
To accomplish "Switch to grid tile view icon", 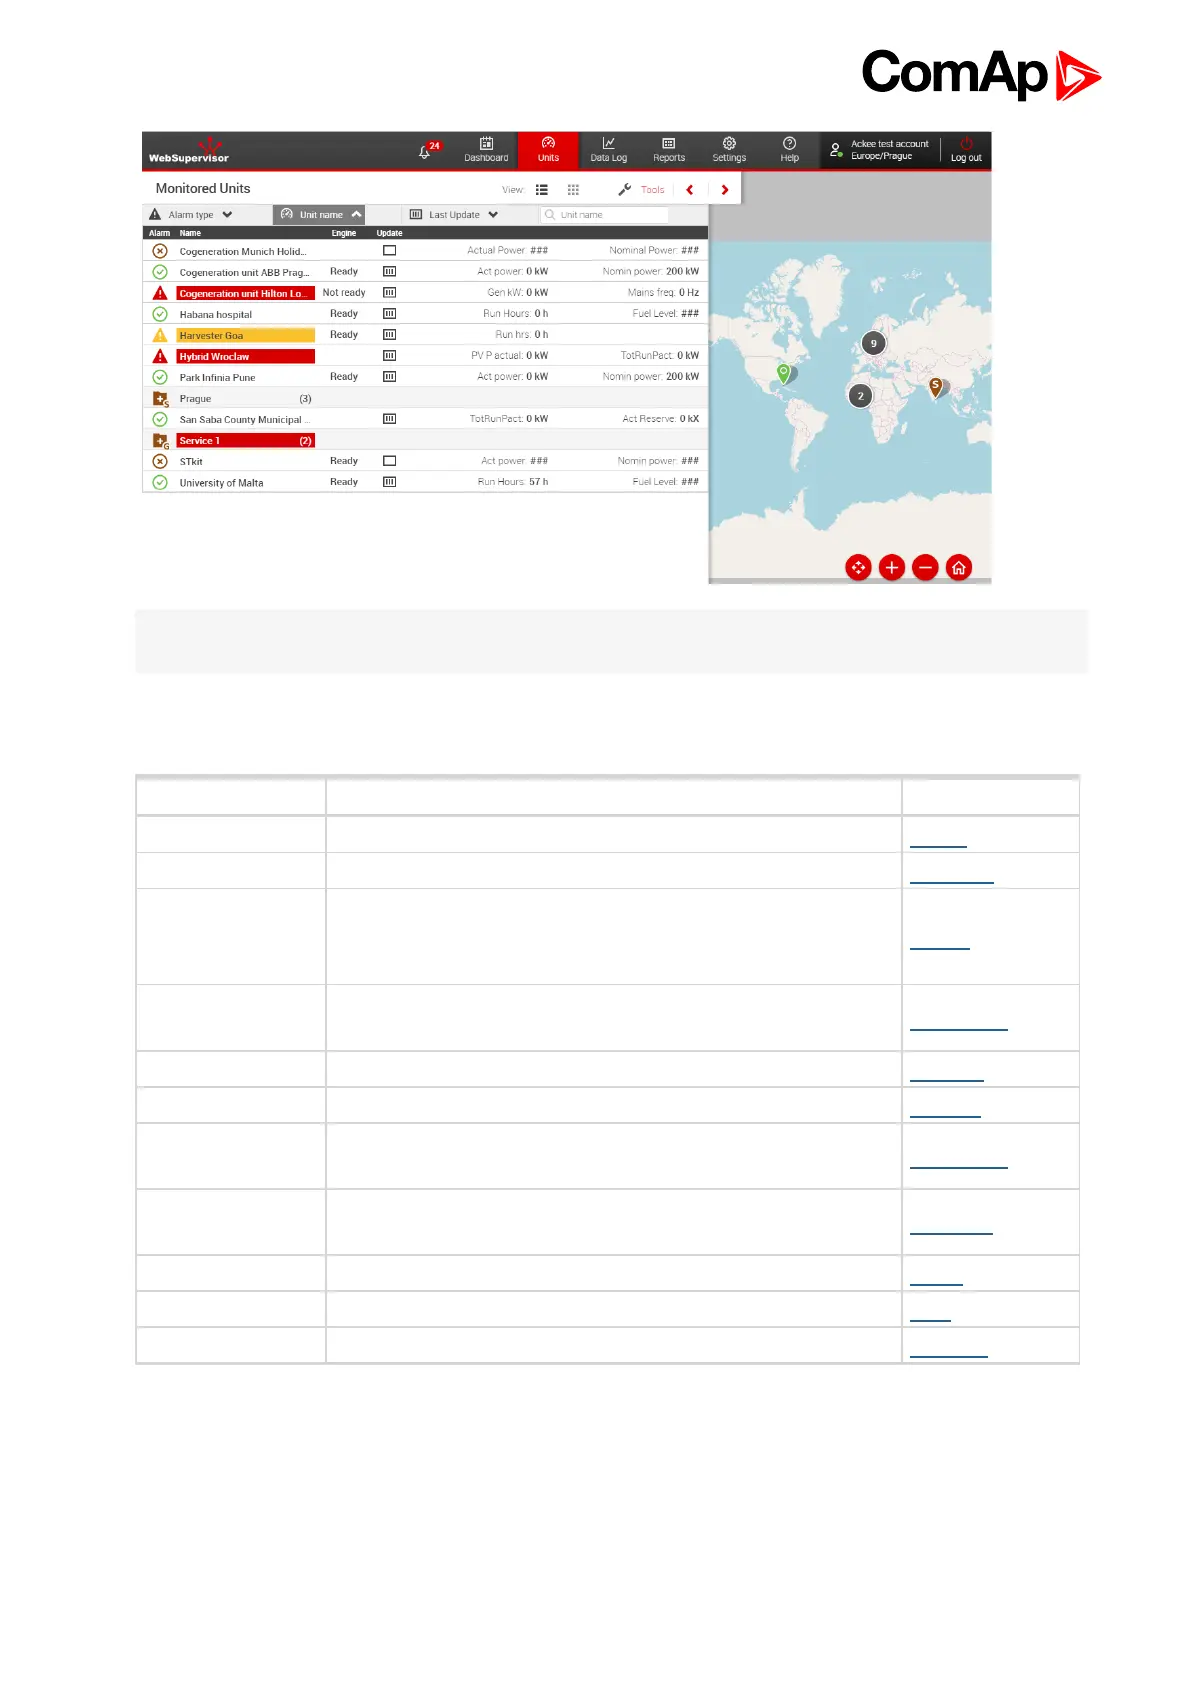I will pos(573,189).
